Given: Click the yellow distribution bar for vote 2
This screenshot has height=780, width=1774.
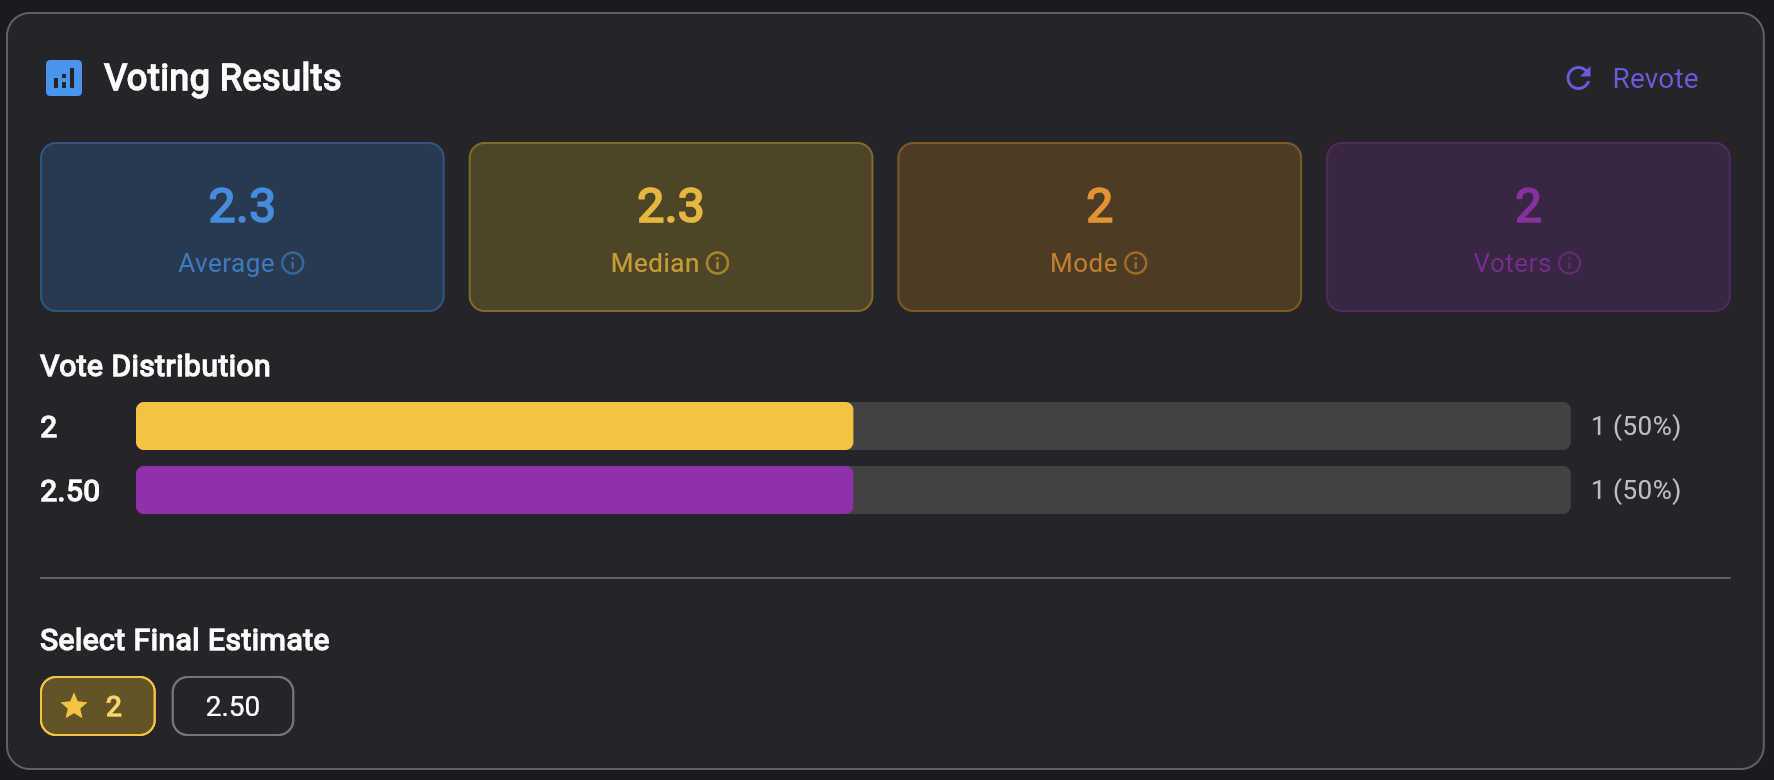Looking at the screenshot, I should click(x=494, y=426).
